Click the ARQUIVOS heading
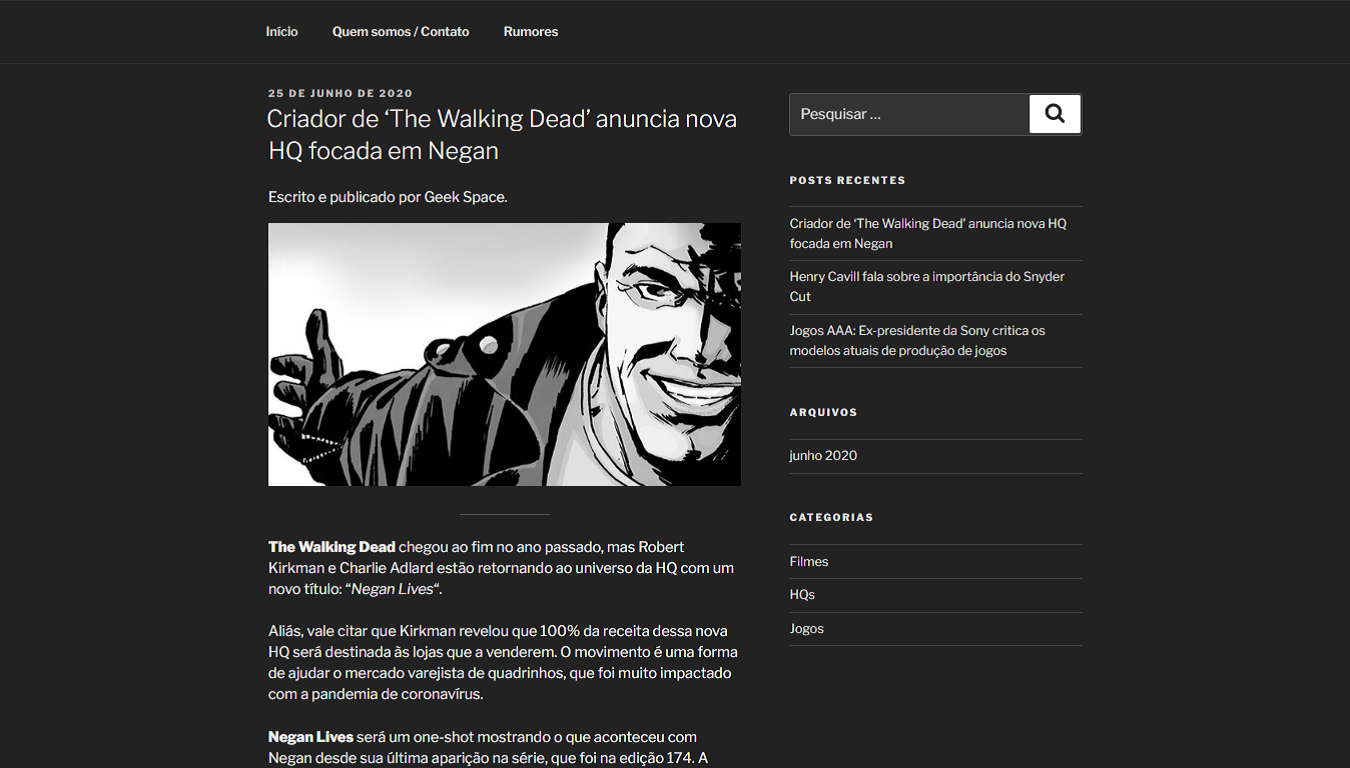 point(823,412)
